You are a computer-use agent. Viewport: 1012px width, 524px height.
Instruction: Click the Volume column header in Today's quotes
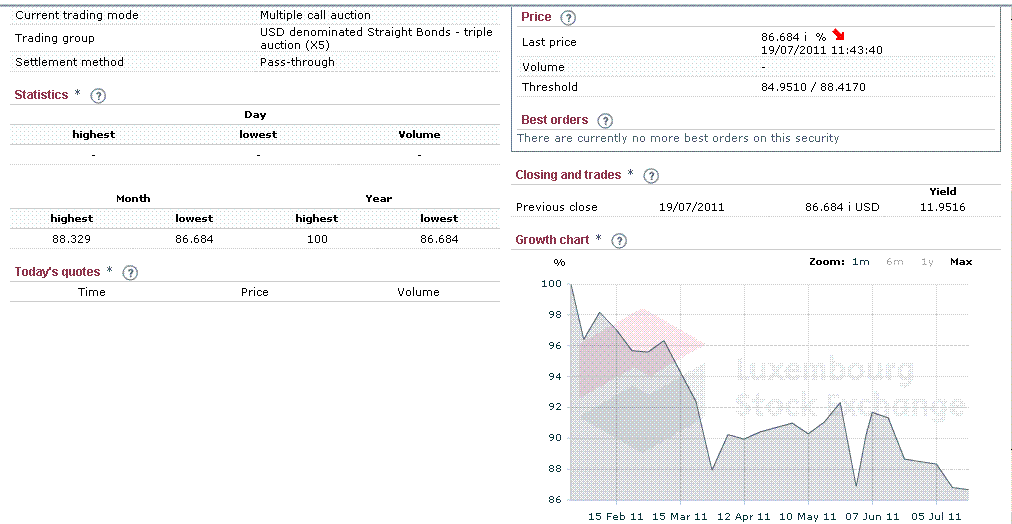418,292
